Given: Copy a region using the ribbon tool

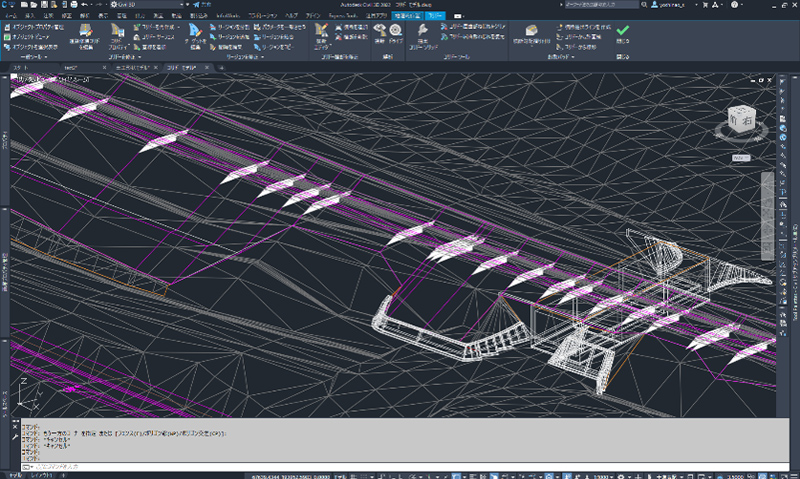Looking at the screenshot, I should pyautogui.click(x=273, y=47).
